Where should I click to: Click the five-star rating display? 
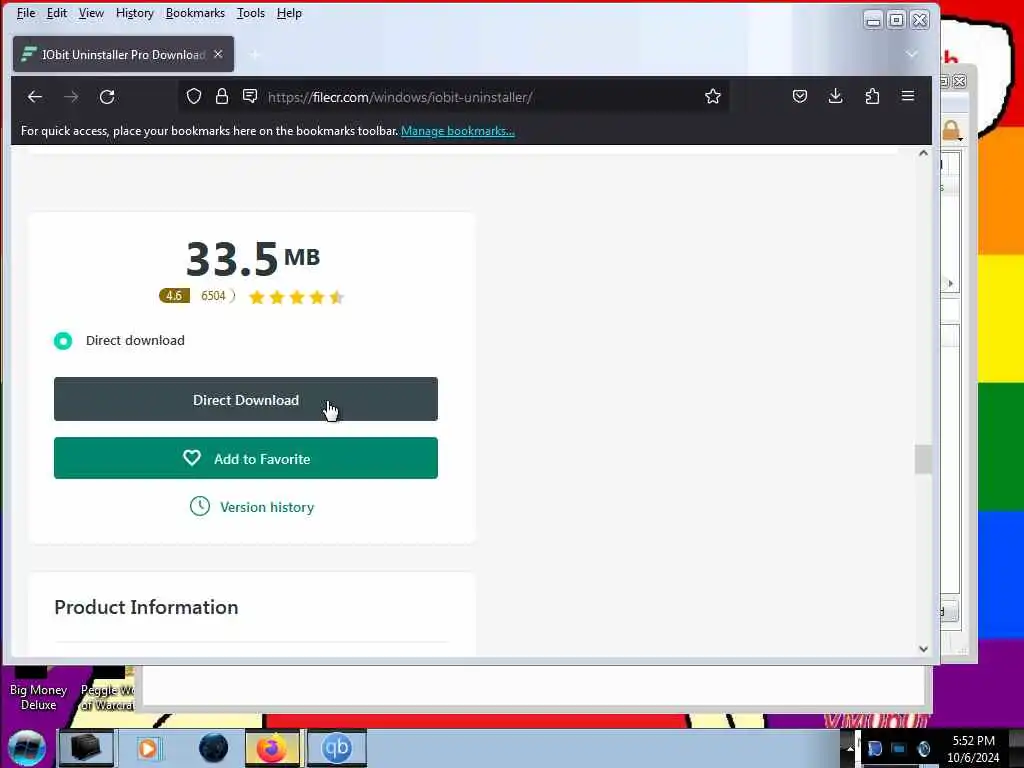pos(296,297)
